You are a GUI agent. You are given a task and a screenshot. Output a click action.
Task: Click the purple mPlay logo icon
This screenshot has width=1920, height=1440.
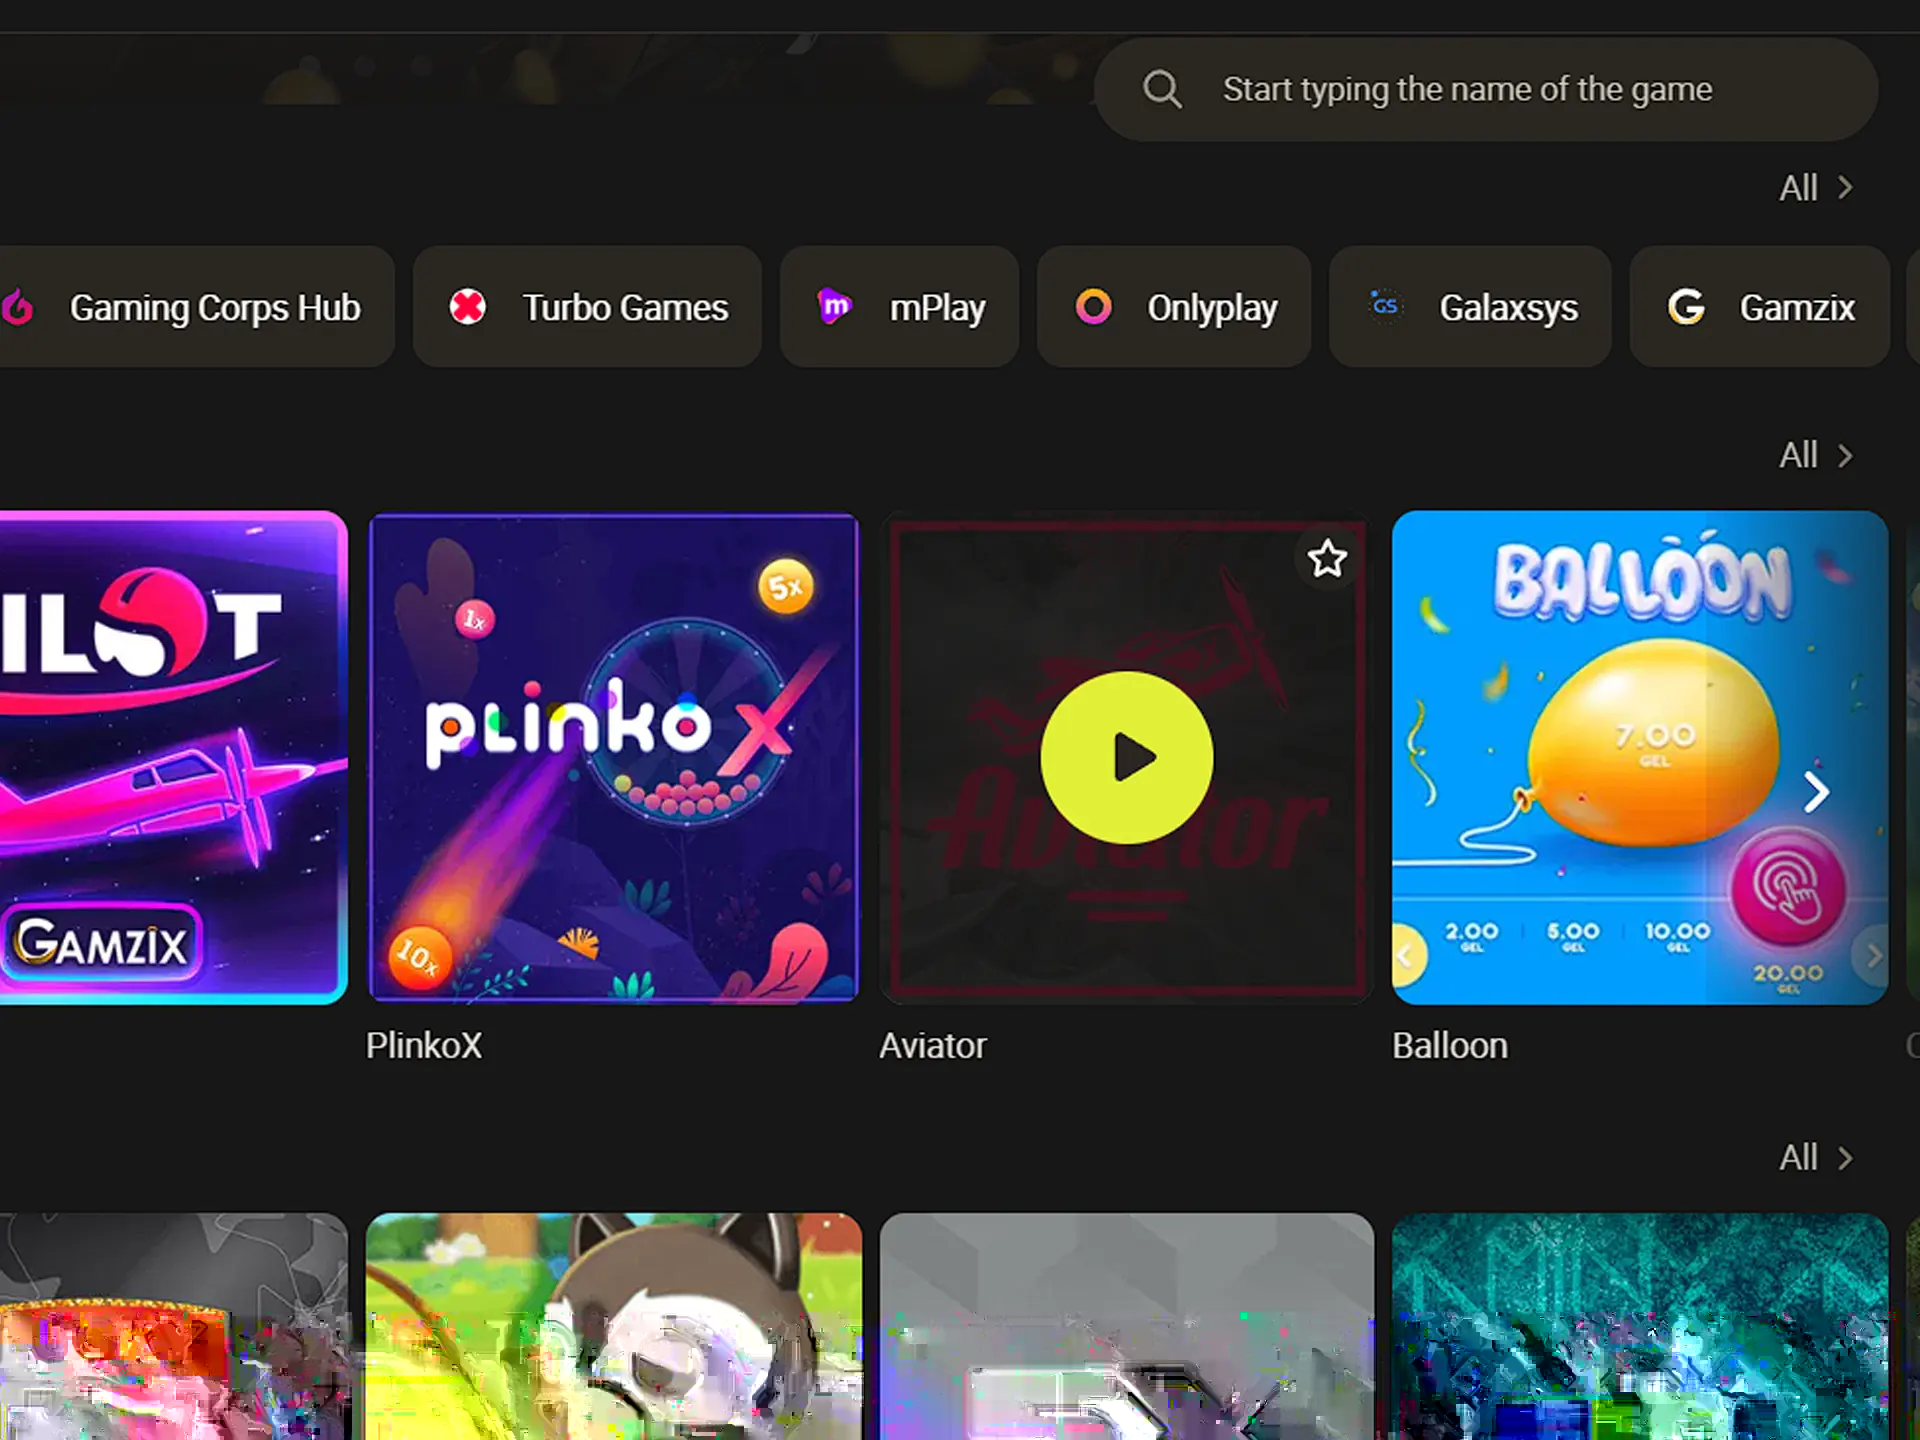pos(834,306)
